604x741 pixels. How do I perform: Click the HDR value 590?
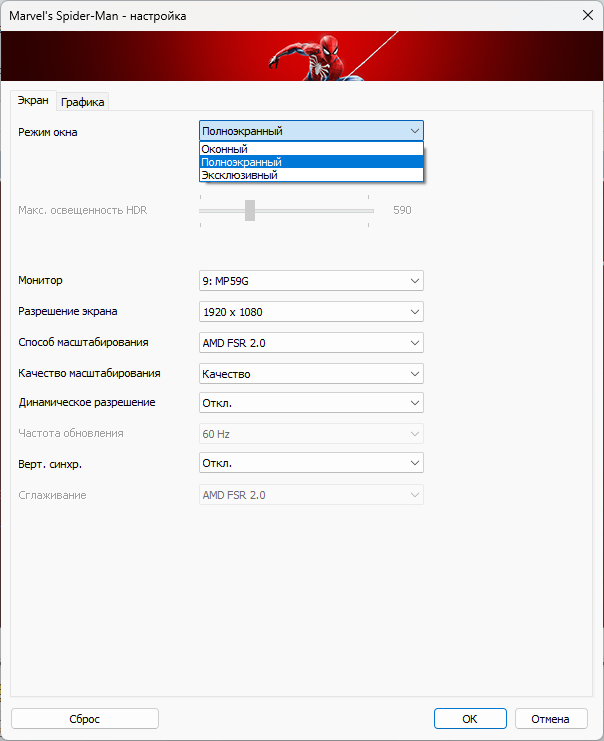coord(402,210)
